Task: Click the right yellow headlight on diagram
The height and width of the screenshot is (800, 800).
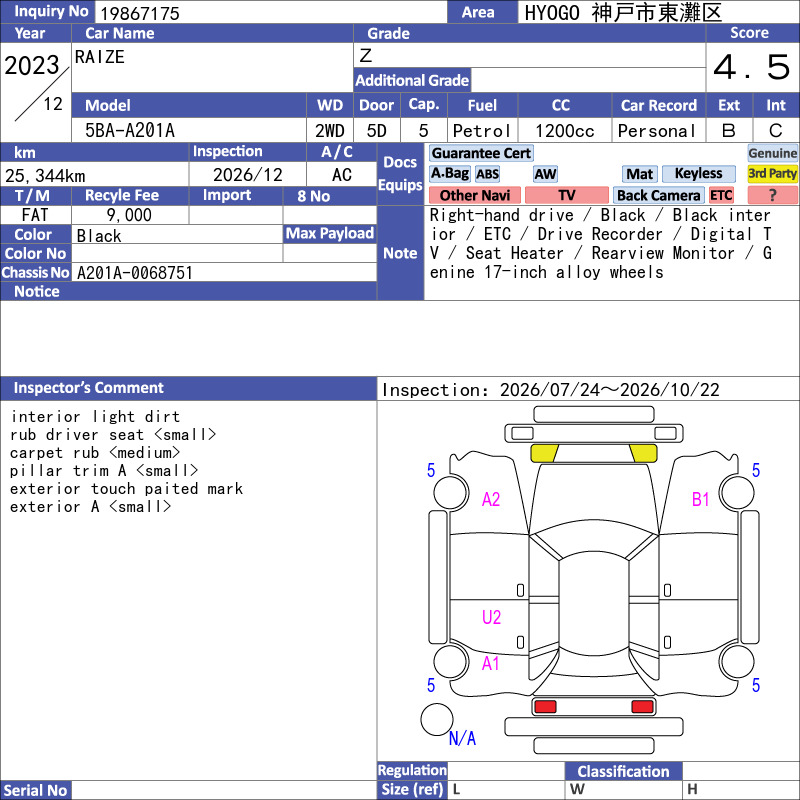Action: (x=643, y=453)
